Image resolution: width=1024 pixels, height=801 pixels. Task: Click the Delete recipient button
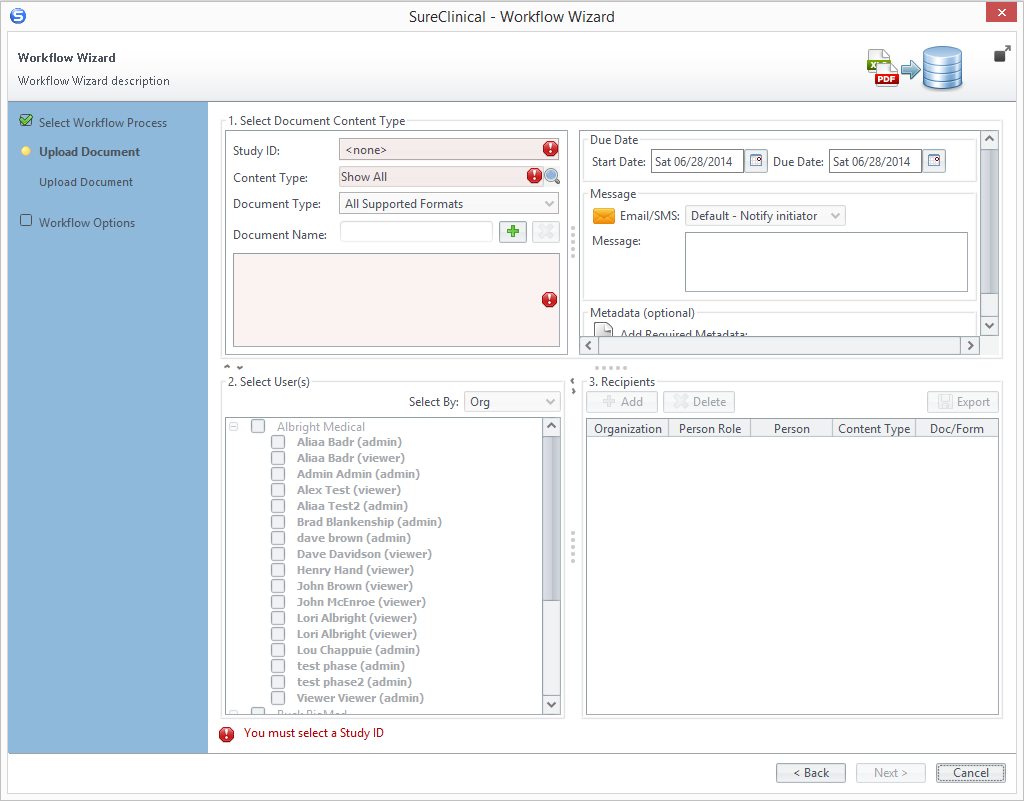coord(699,401)
